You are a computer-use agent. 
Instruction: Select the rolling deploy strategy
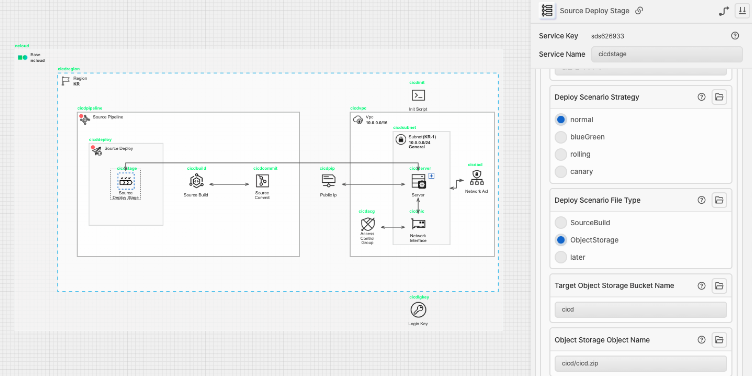point(561,154)
